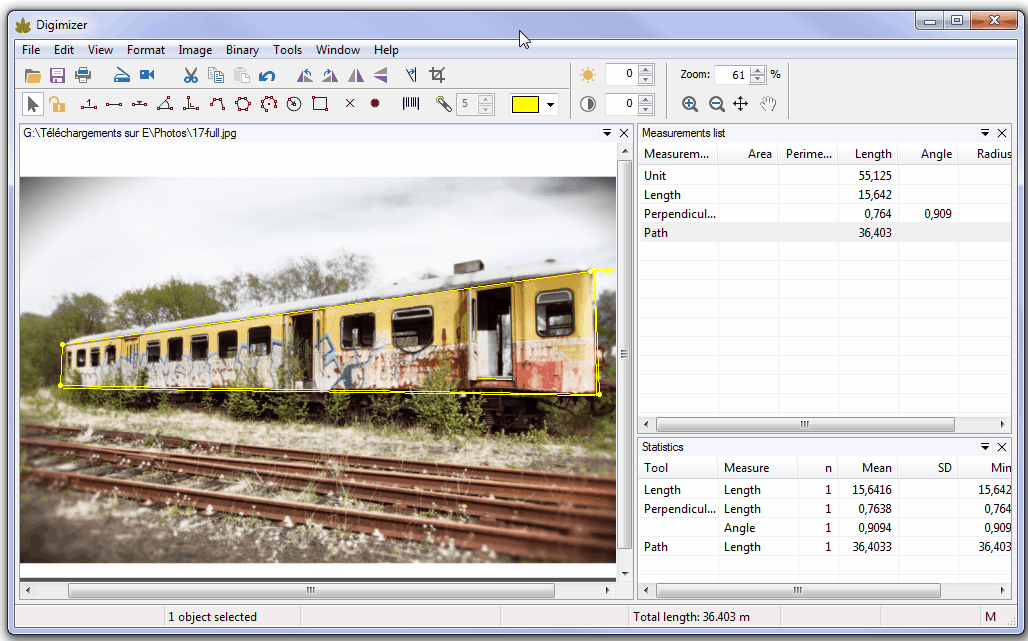Toggle the lock objects padlock icon
The height and width of the screenshot is (641, 1028).
click(57, 103)
